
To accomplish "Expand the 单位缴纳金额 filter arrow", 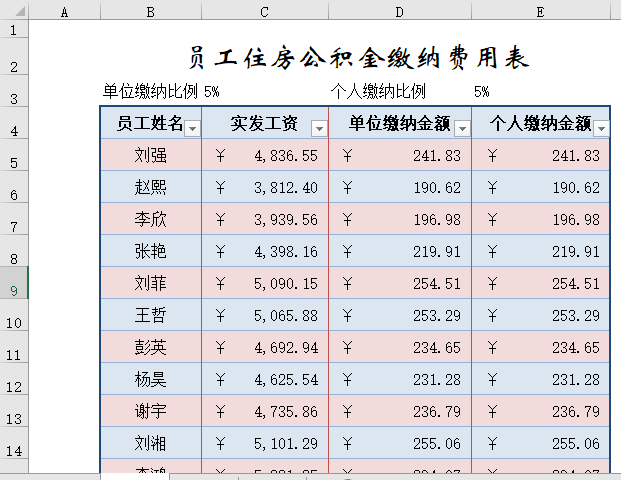I will (462, 128).
